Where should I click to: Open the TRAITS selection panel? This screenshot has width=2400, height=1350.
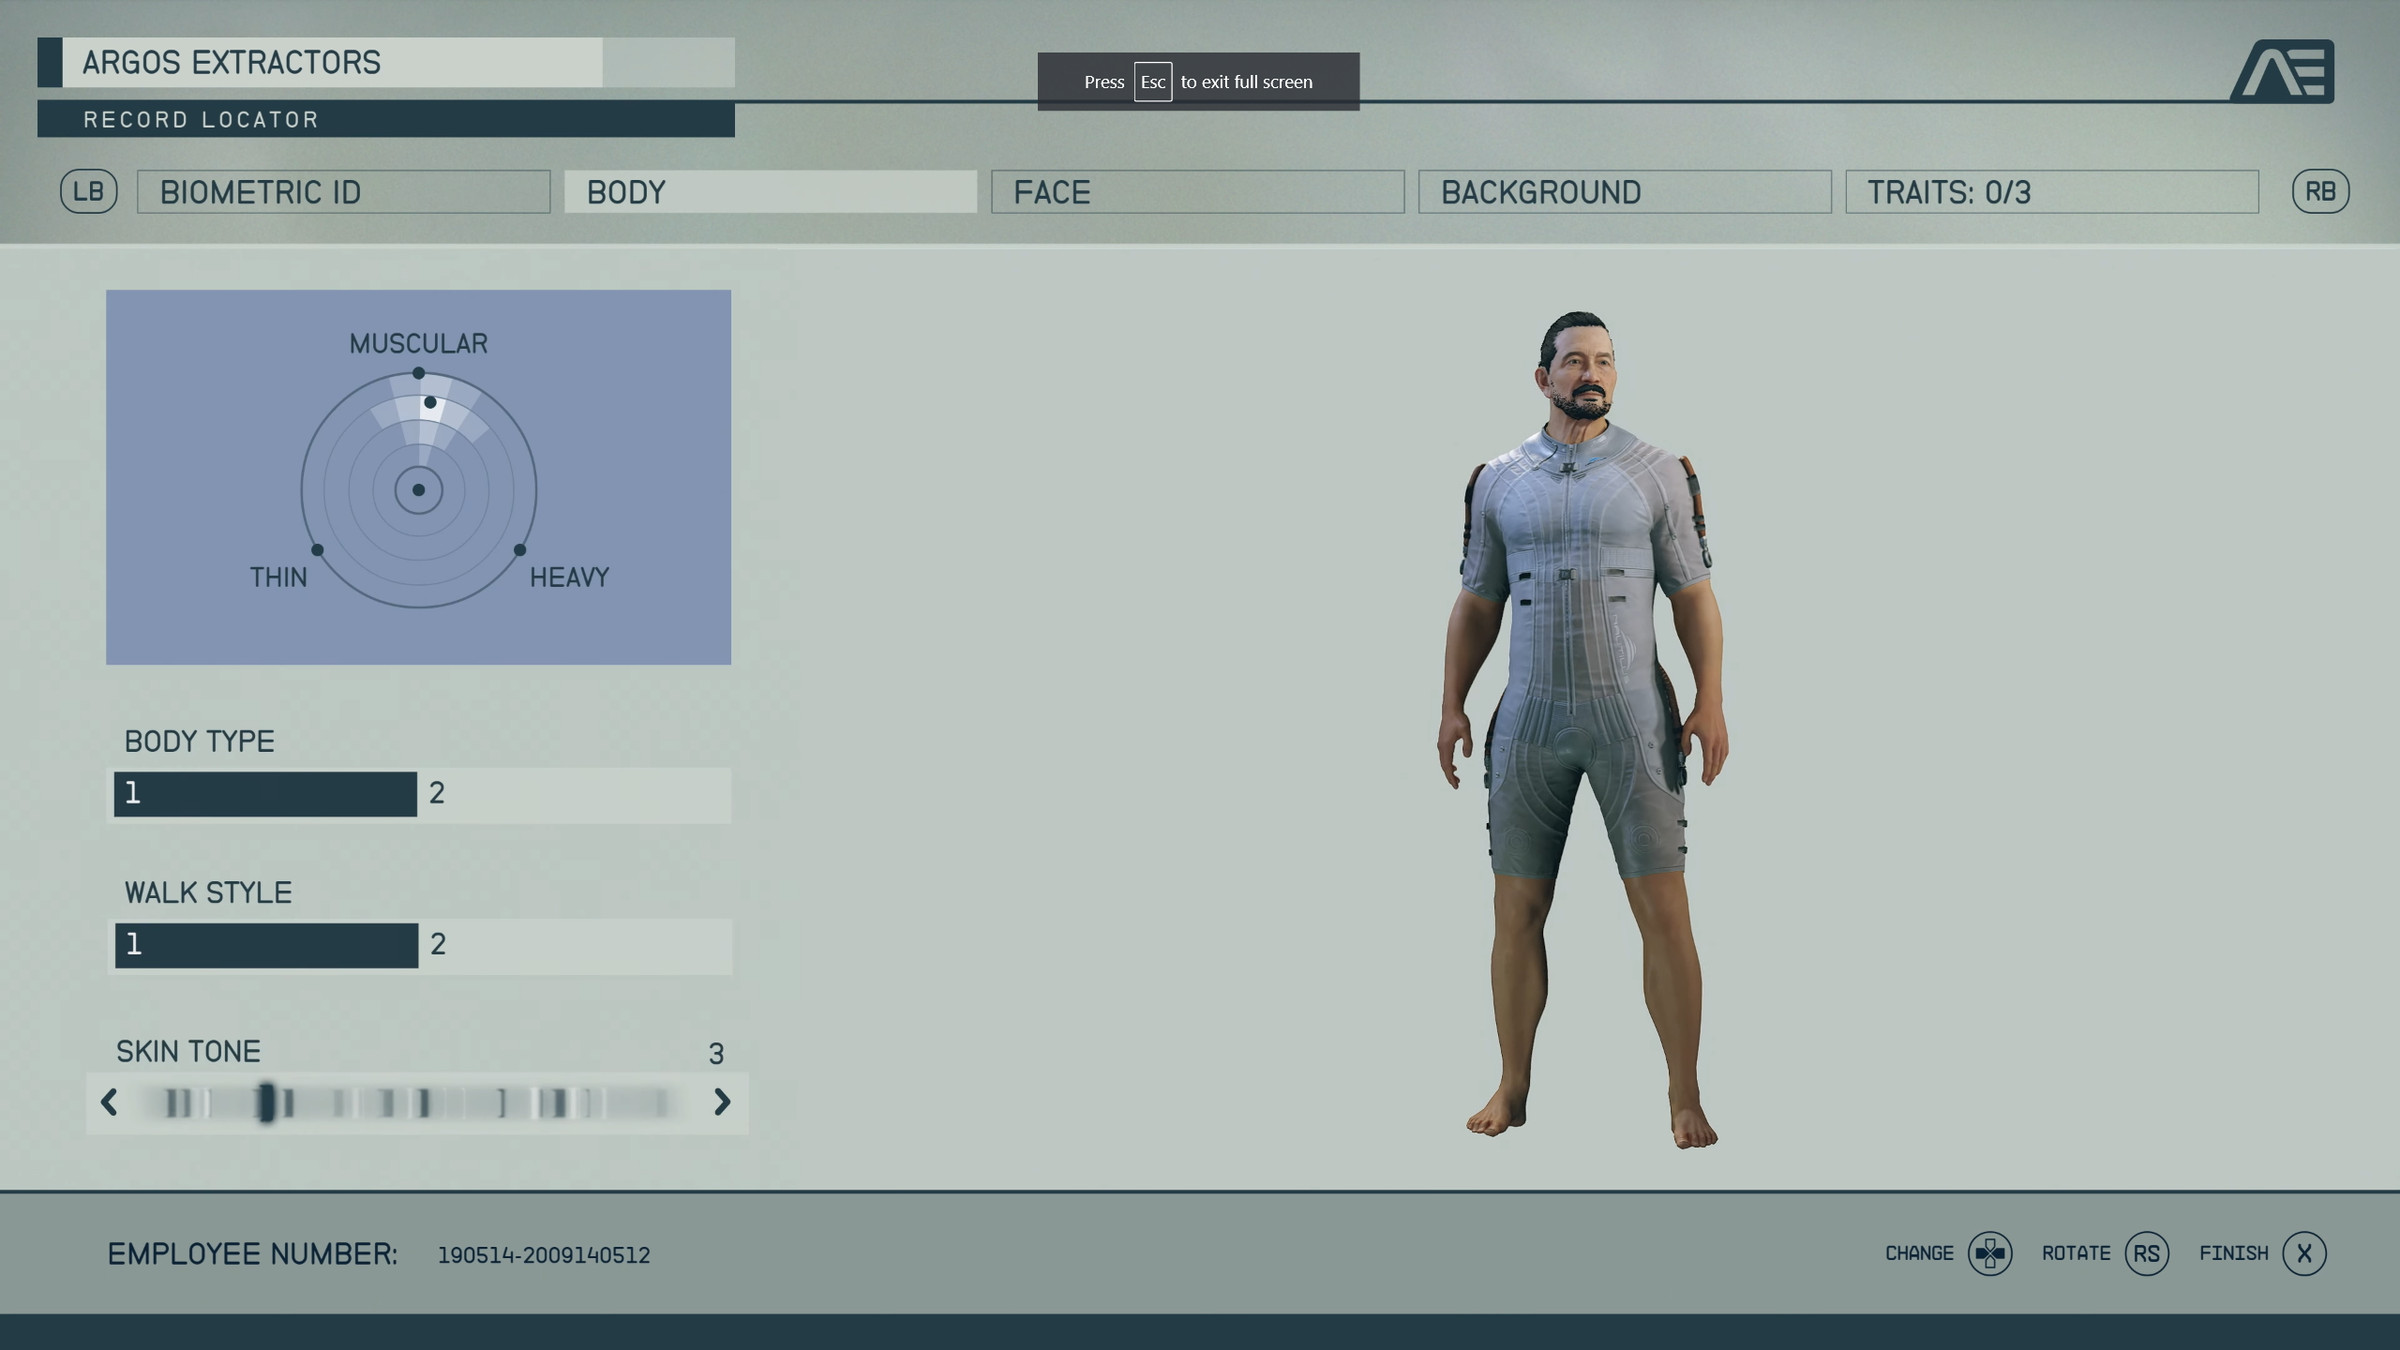point(2051,190)
